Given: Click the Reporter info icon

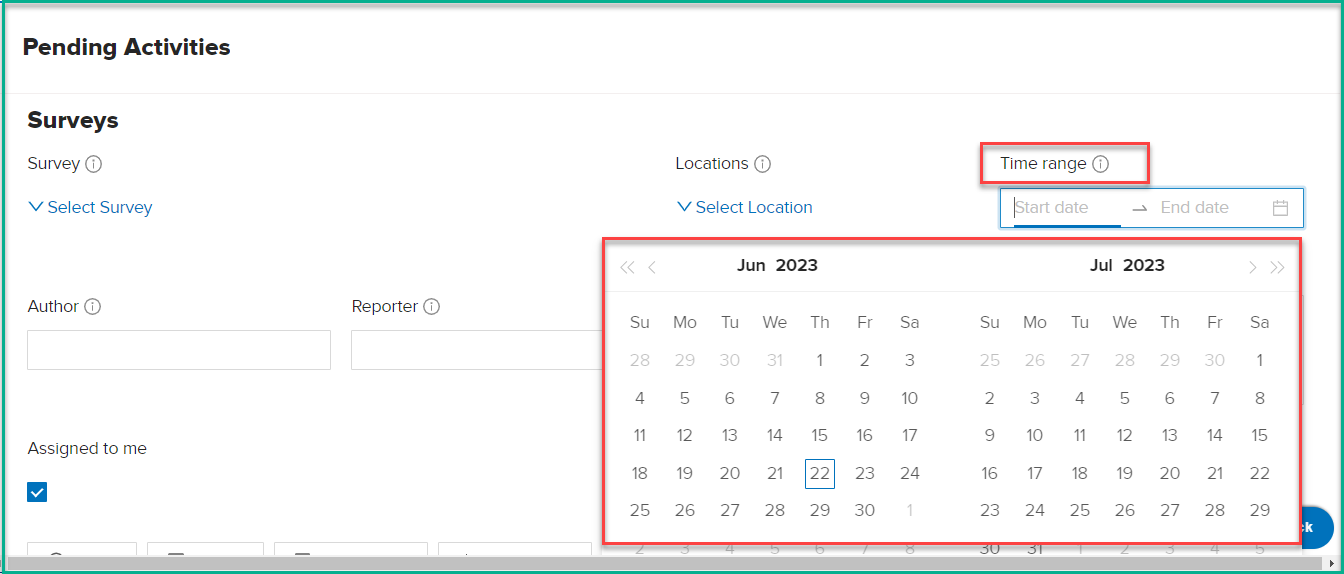Looking at the screenshot, I should pos(432,307).
